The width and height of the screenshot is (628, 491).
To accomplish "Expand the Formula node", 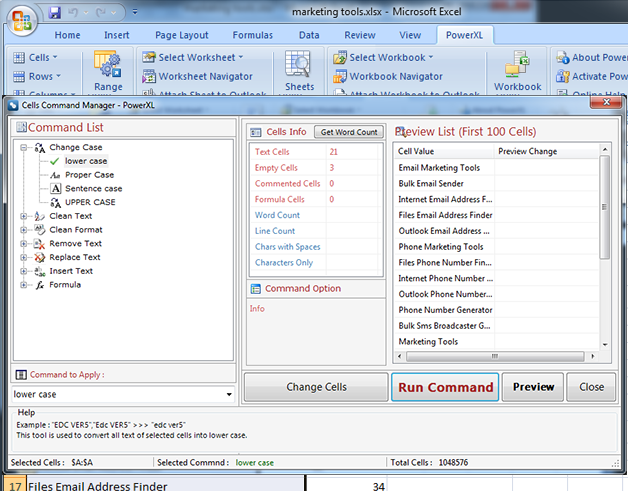I will [24, 285].
